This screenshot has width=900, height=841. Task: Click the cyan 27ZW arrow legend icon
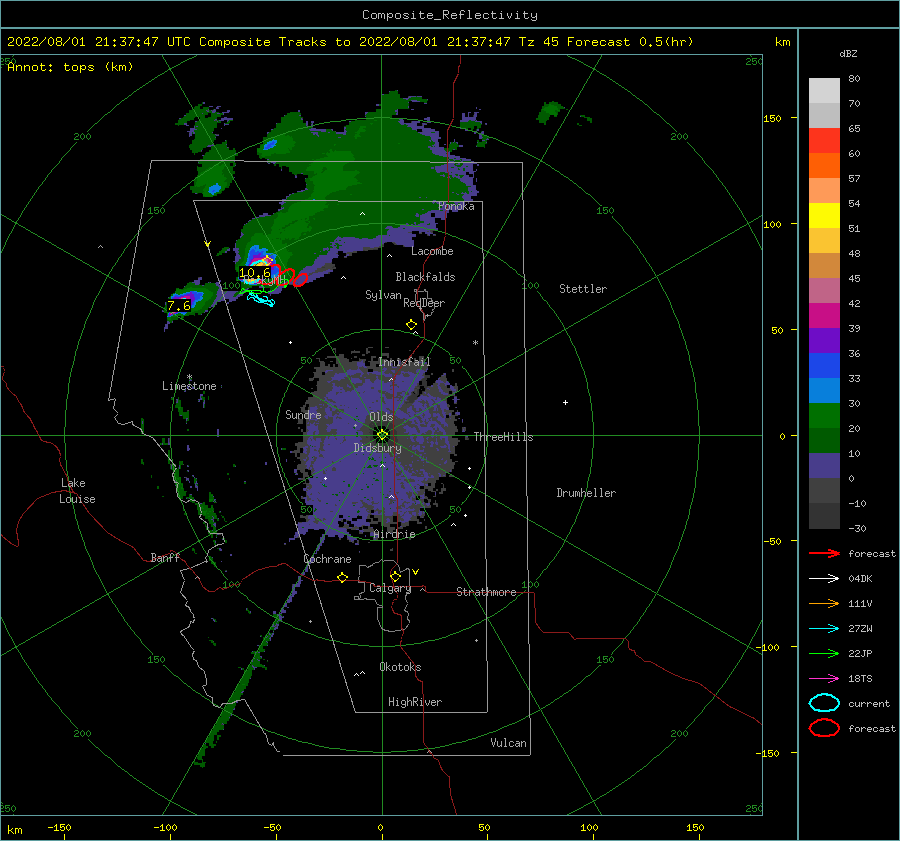coord(824,629)
